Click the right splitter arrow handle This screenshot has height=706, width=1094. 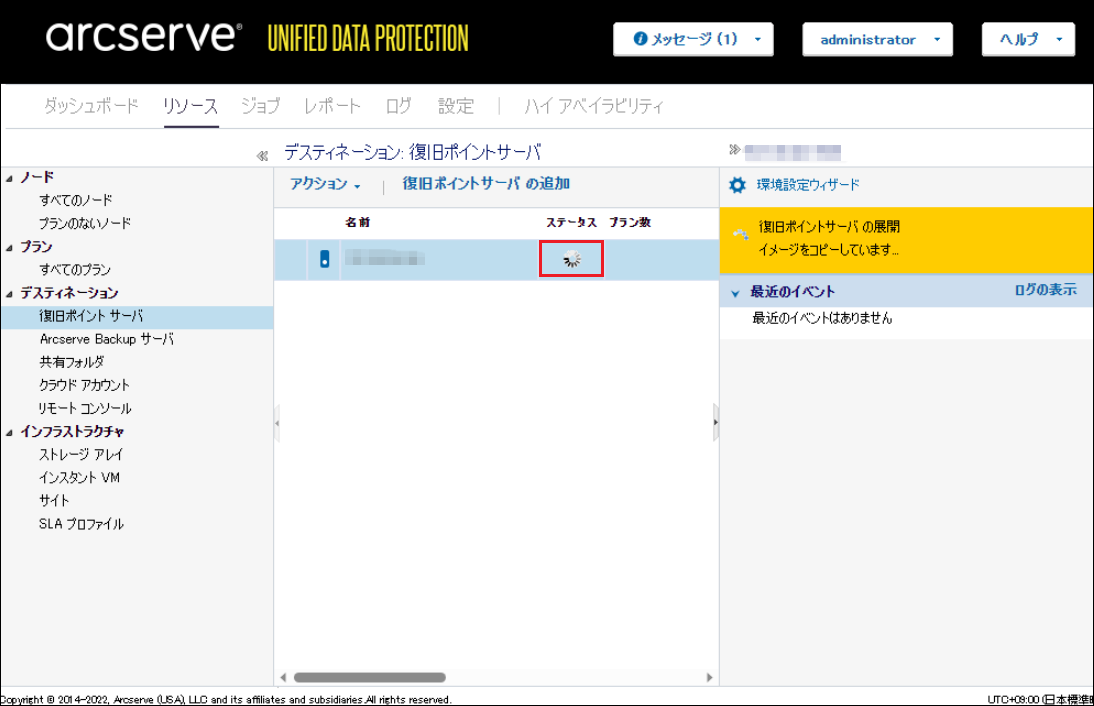[x=715, y=423]
